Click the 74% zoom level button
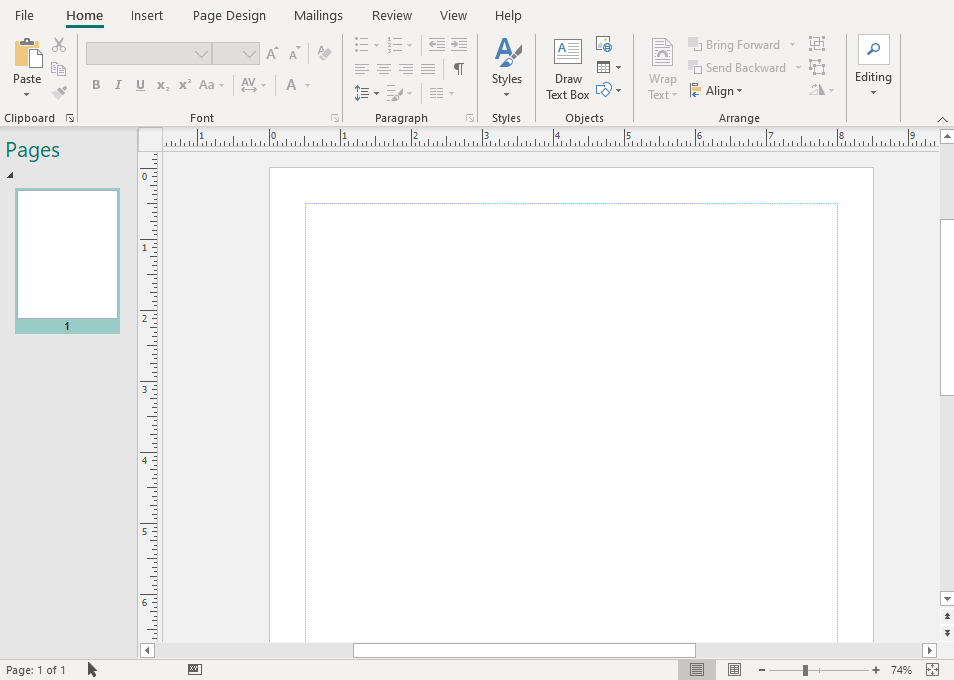The width and height of the screenshot is (954, 680). (901, 670)
